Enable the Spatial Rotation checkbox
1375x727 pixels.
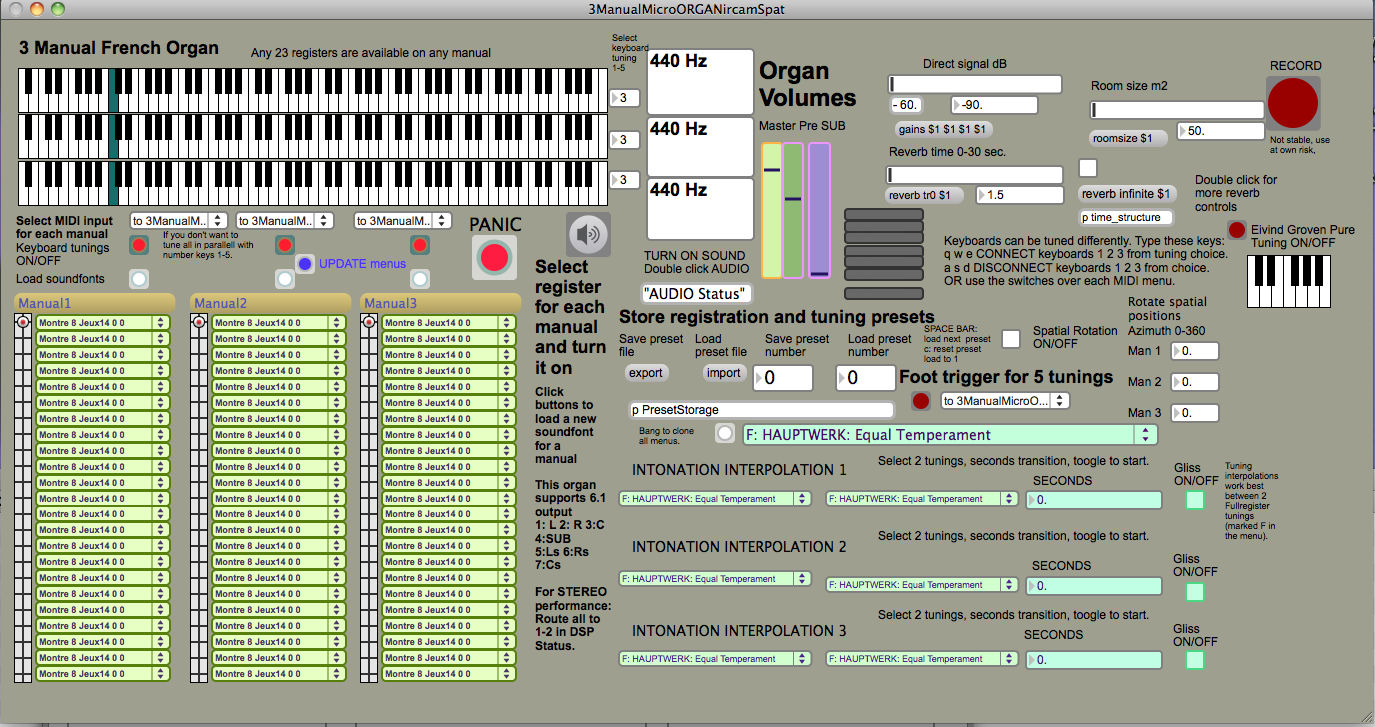coord(1011,338)
